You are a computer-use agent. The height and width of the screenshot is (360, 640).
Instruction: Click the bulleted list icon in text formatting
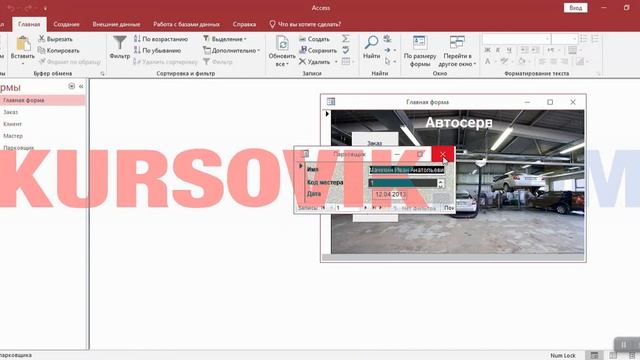[x=584, y=39]
